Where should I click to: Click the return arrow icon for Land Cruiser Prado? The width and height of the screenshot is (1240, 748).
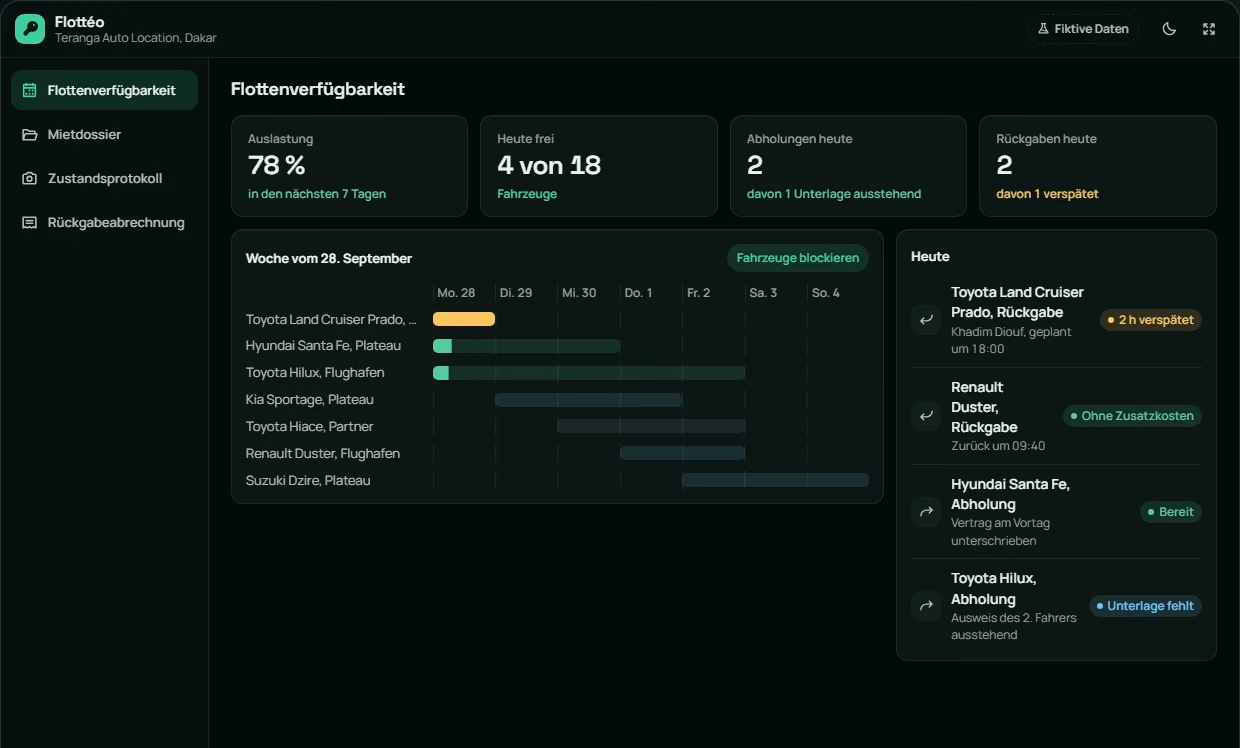926,320
